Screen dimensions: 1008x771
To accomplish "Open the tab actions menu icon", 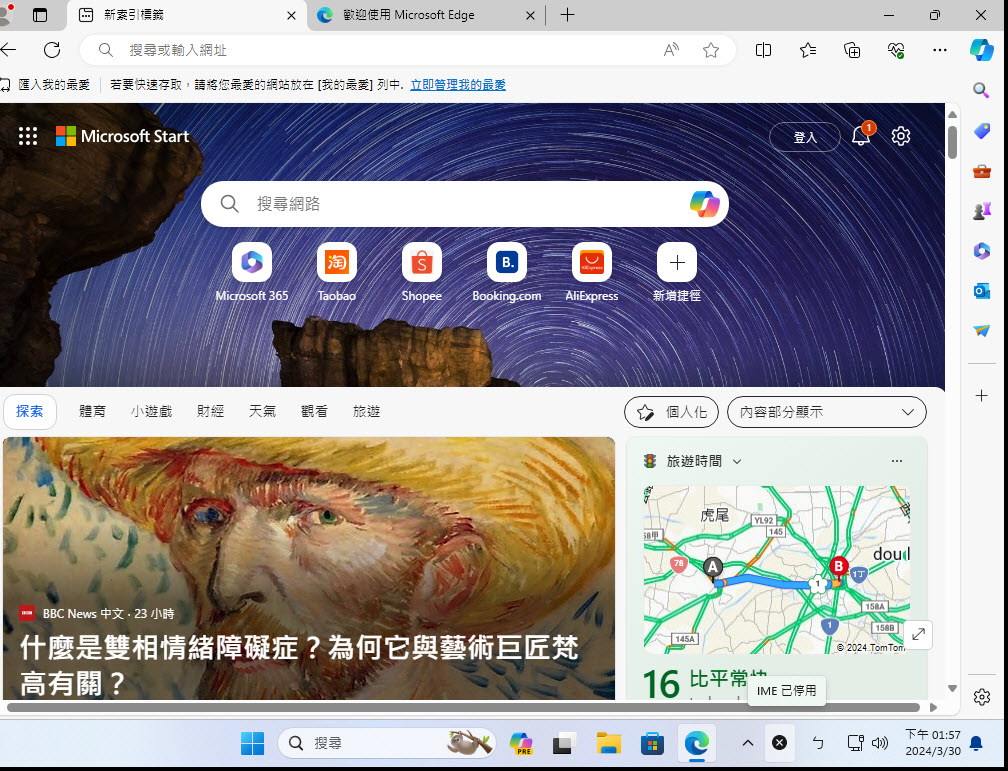I will coord(40,15).
